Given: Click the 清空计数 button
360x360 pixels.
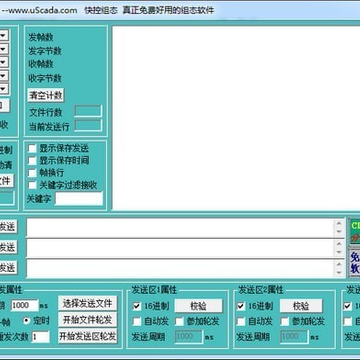Looking at the screenshot, I should (x=46, y=95).
